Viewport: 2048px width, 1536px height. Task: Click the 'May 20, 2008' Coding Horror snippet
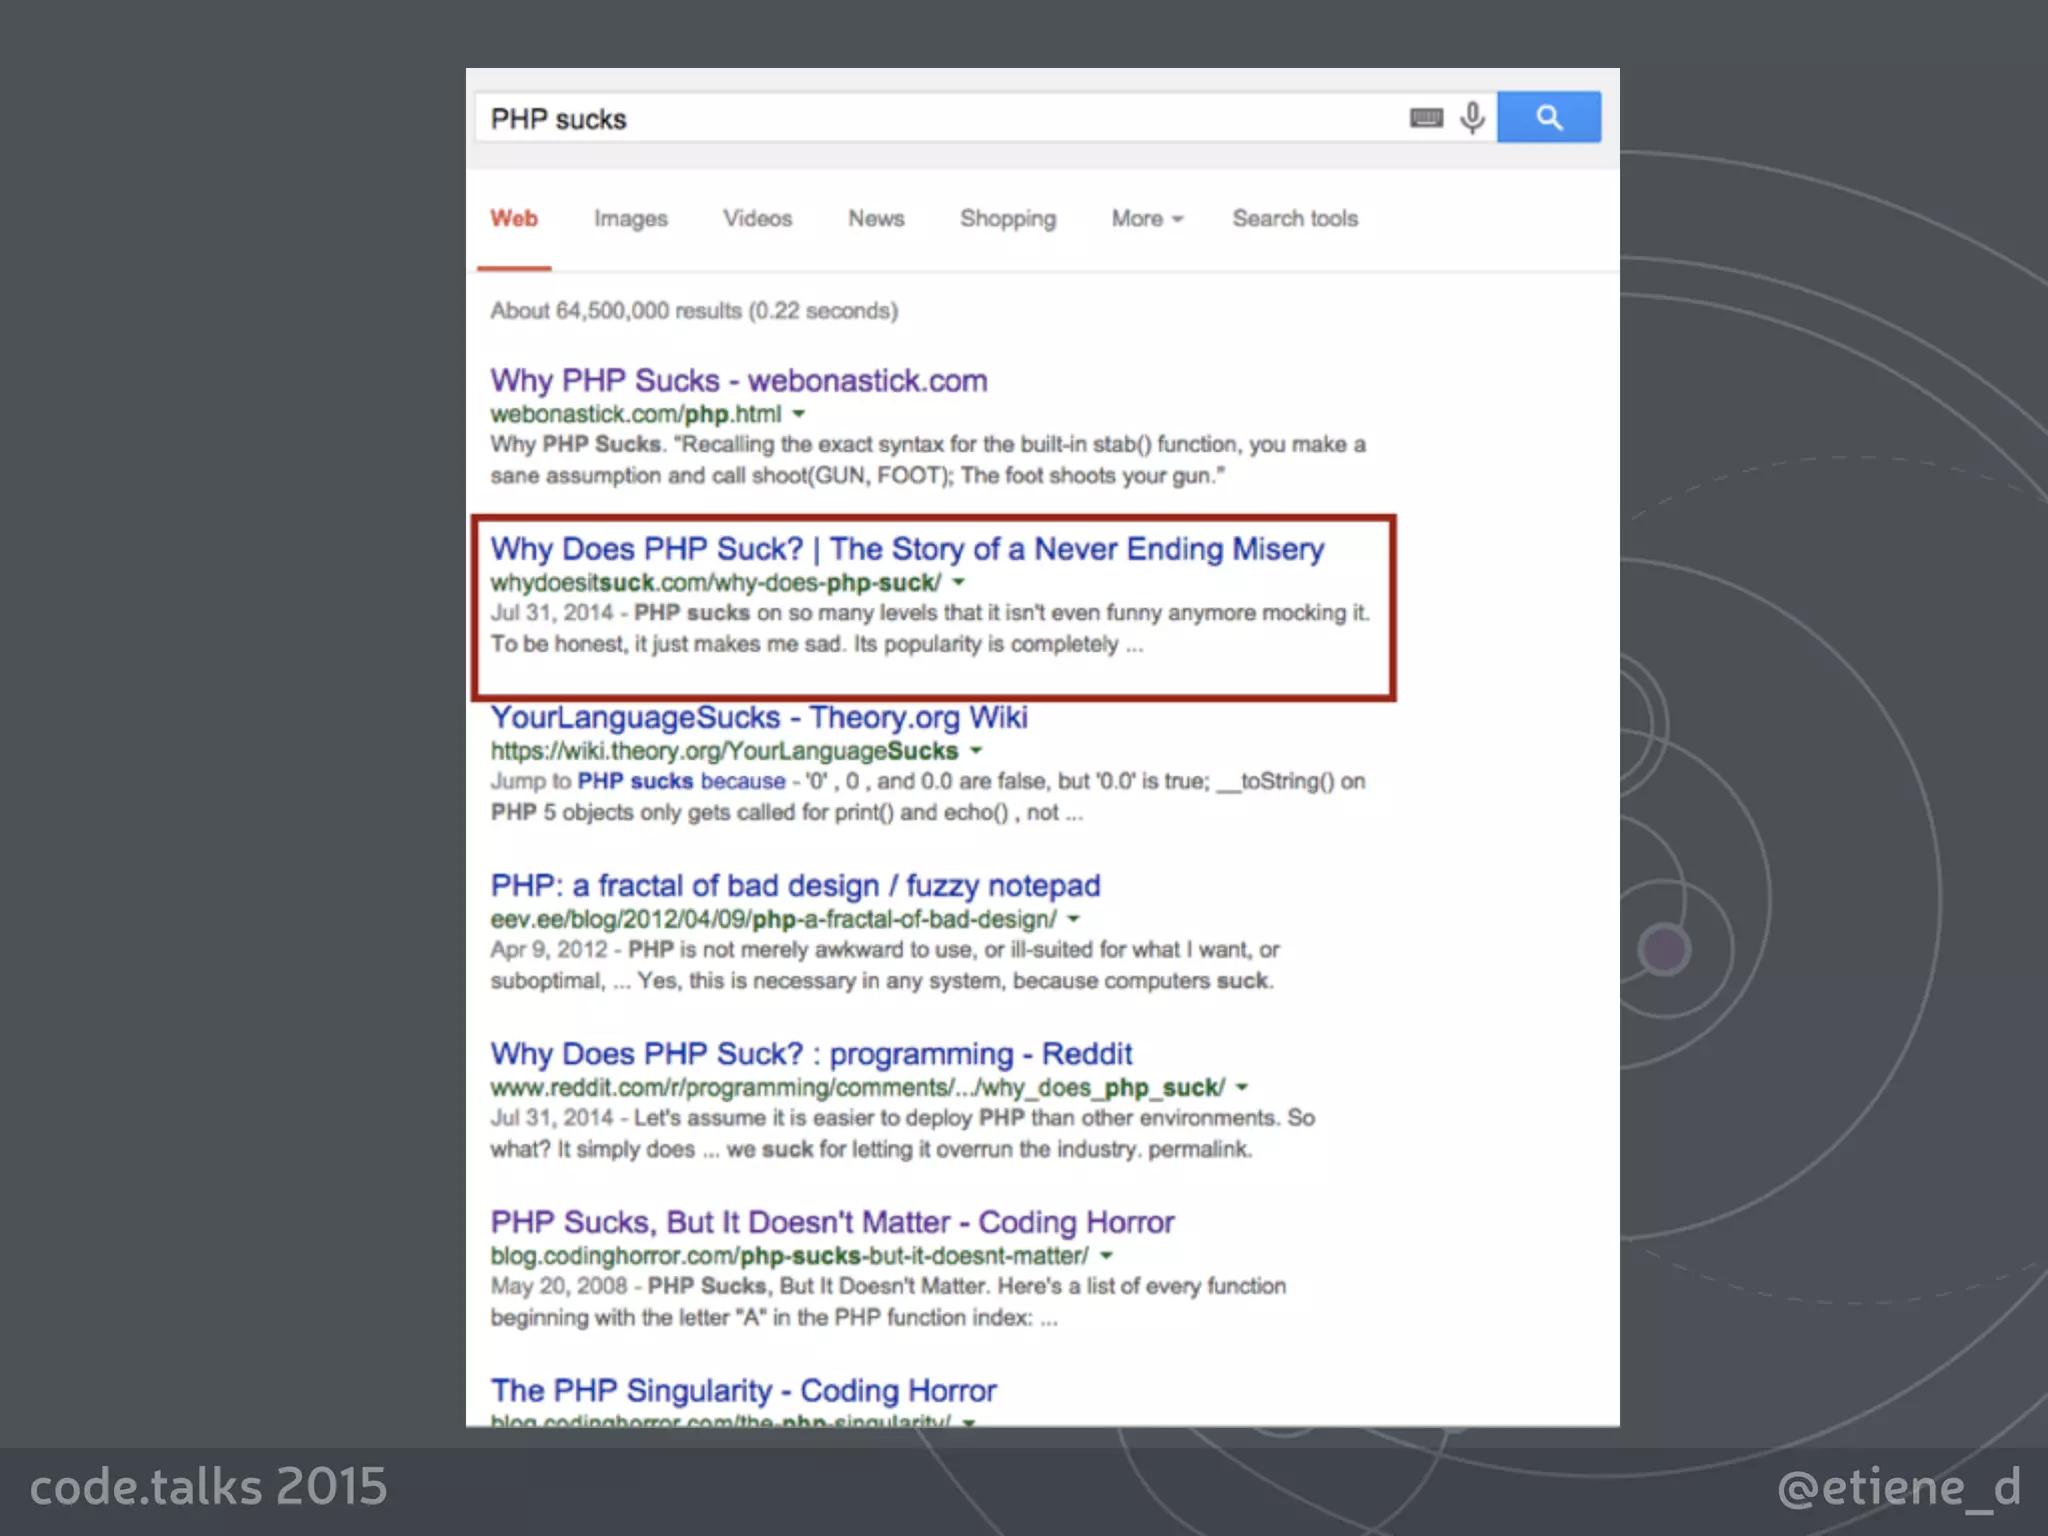[888, 1301]
